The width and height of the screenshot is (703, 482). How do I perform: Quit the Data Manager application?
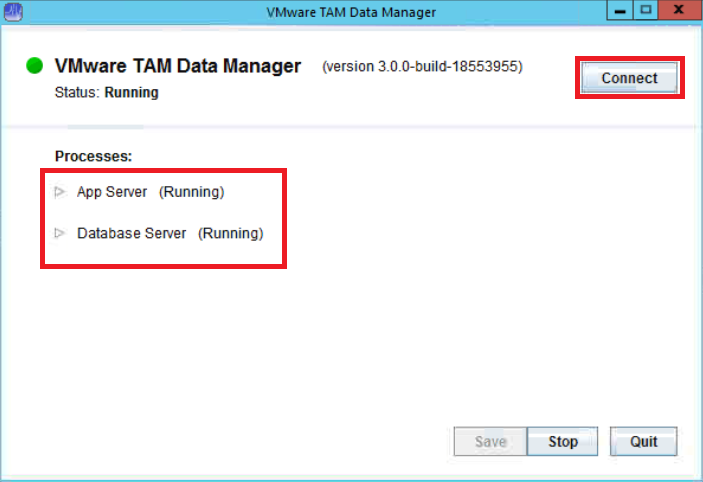coord(643,441)
